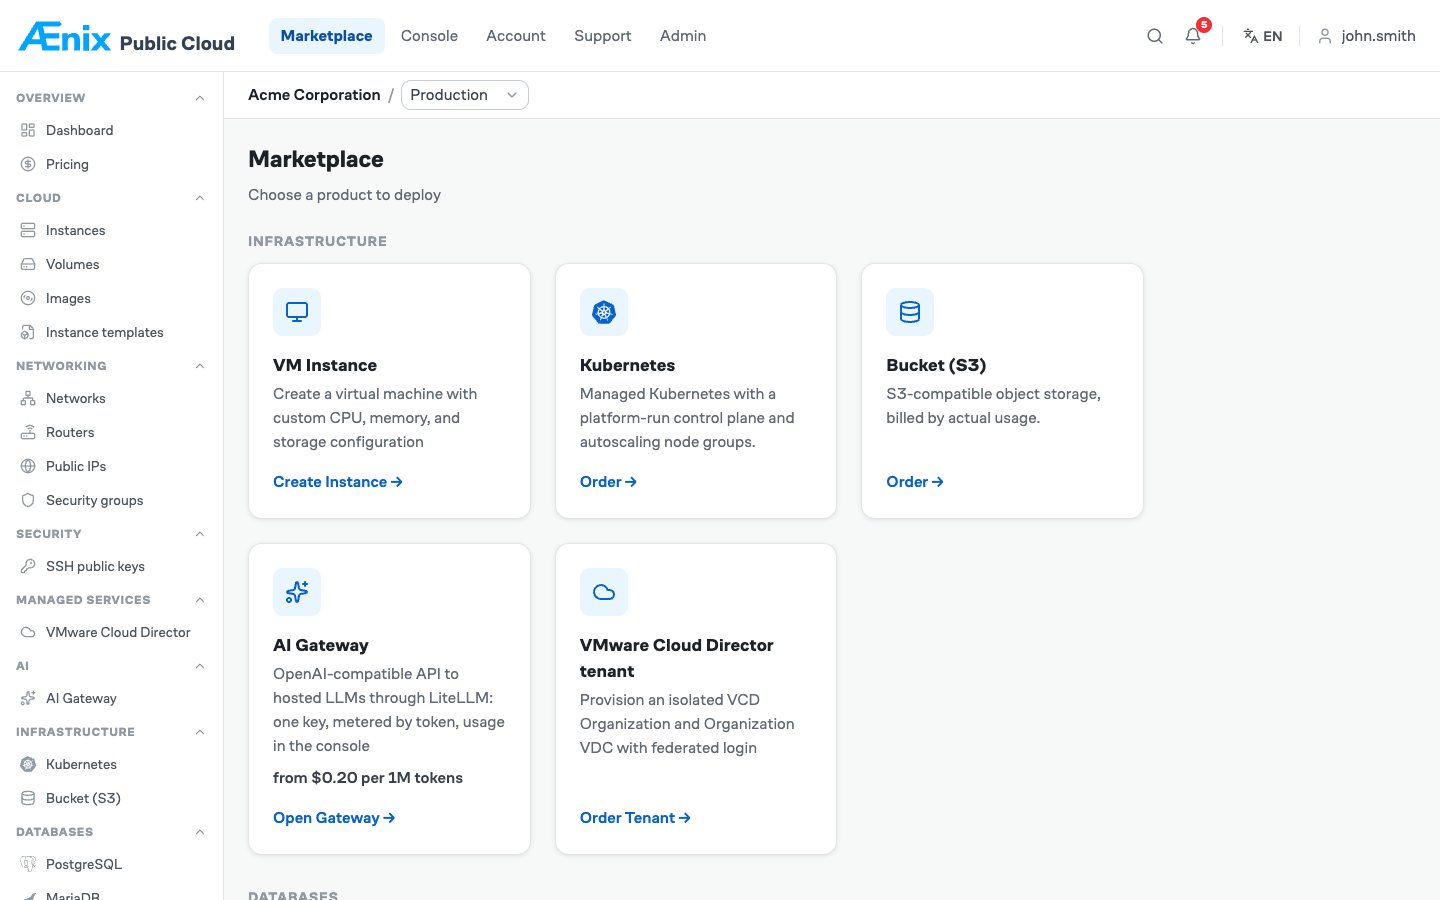Switch language via the EN translate icon
The height and width of the screenshot is (900, 1440).
1262,36
